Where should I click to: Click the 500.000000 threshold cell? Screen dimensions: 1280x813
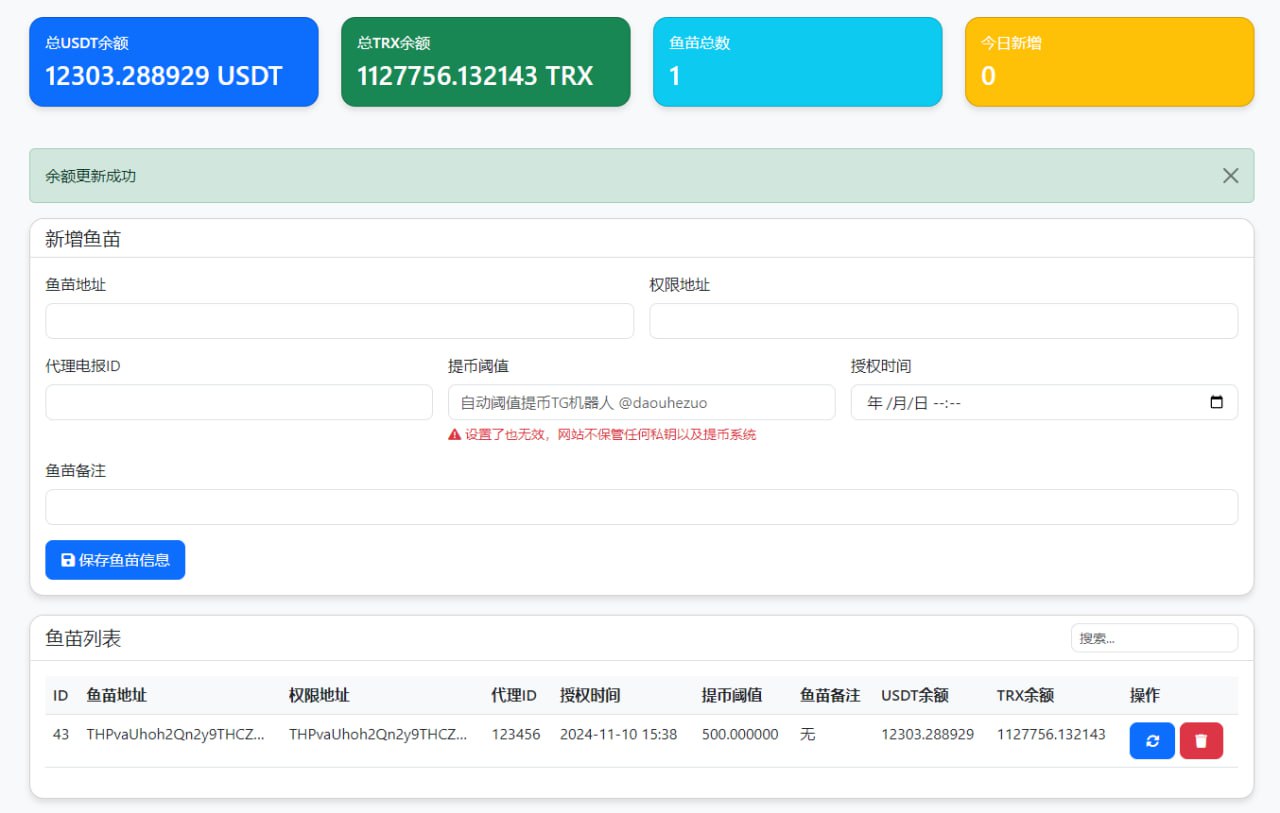click(x=740, y=734)
